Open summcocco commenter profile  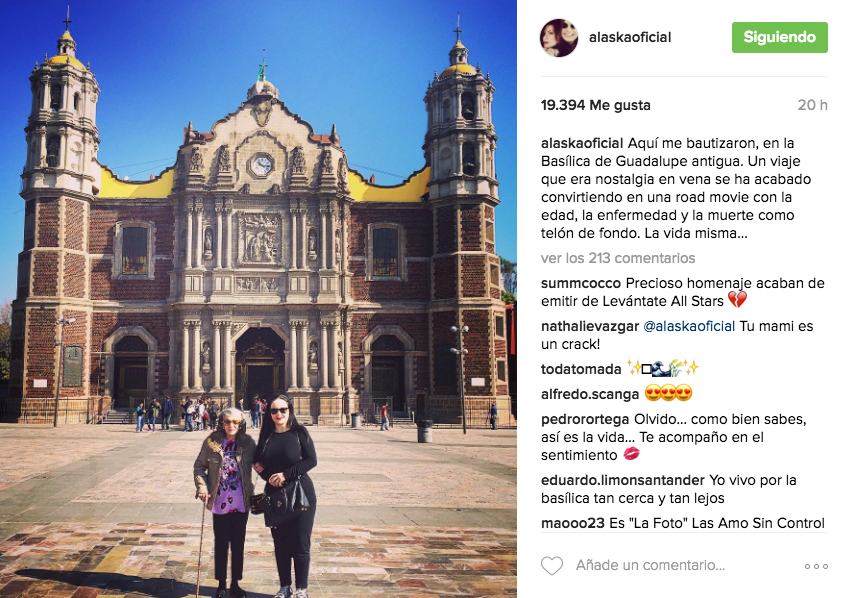pyautogui.click(x=581, y=283)
